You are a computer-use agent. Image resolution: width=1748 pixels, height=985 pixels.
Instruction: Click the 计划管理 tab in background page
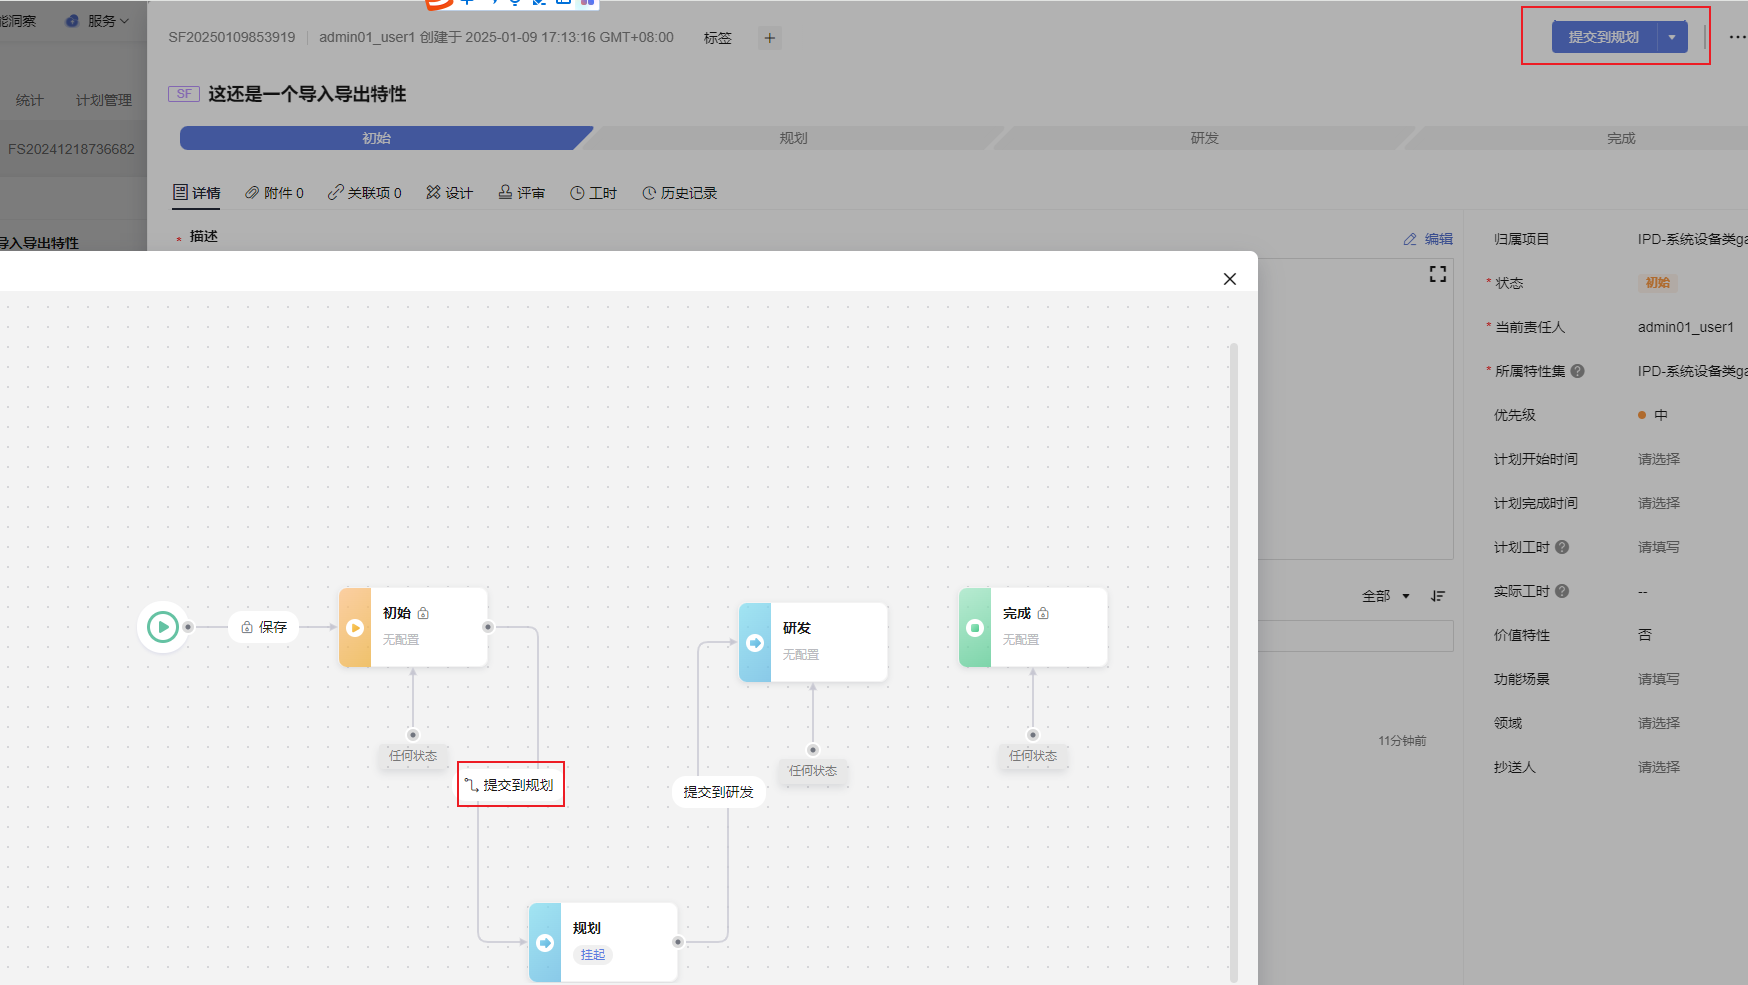click(104, 100)
